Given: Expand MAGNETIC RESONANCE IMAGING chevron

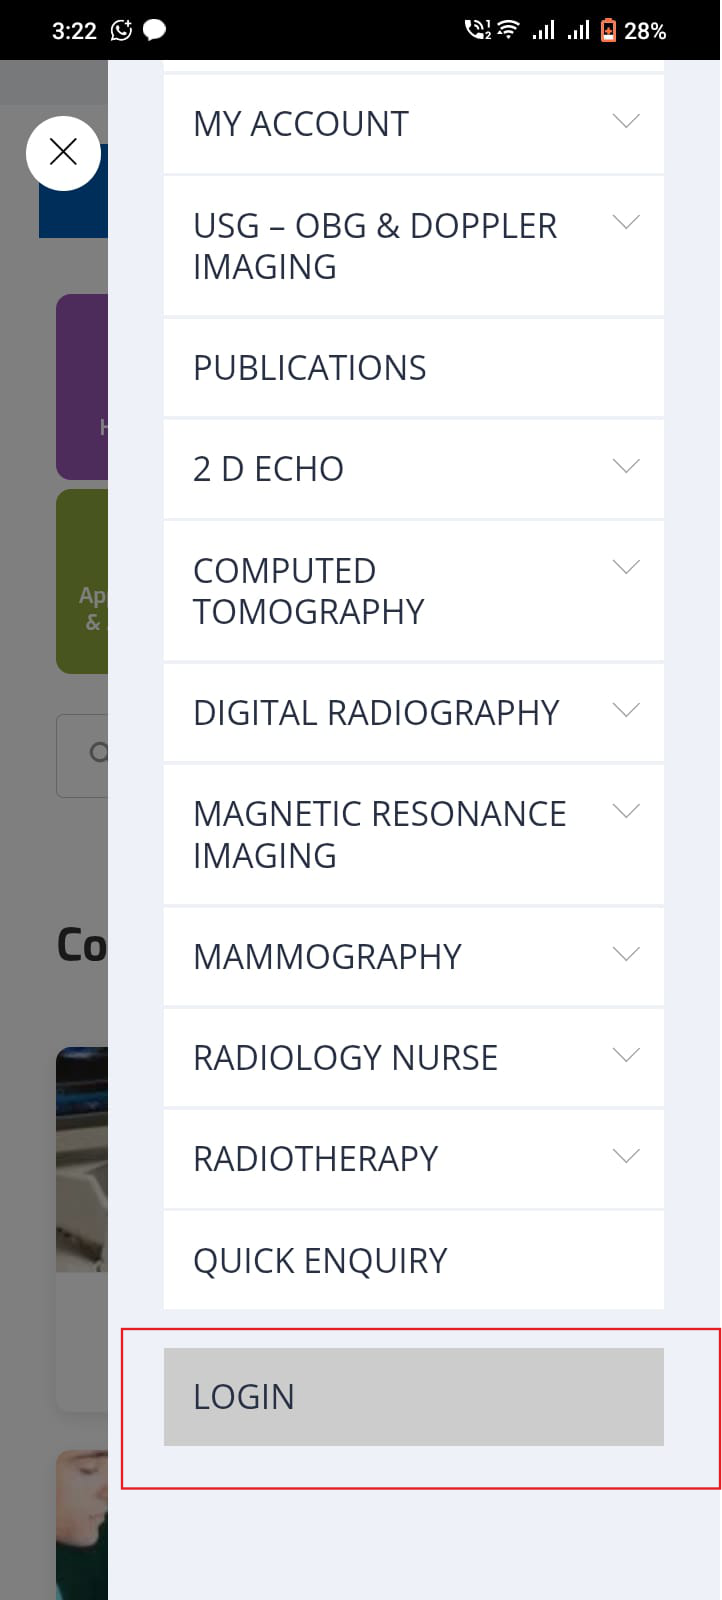Looking at the screenshot, I should click(626, 811).
